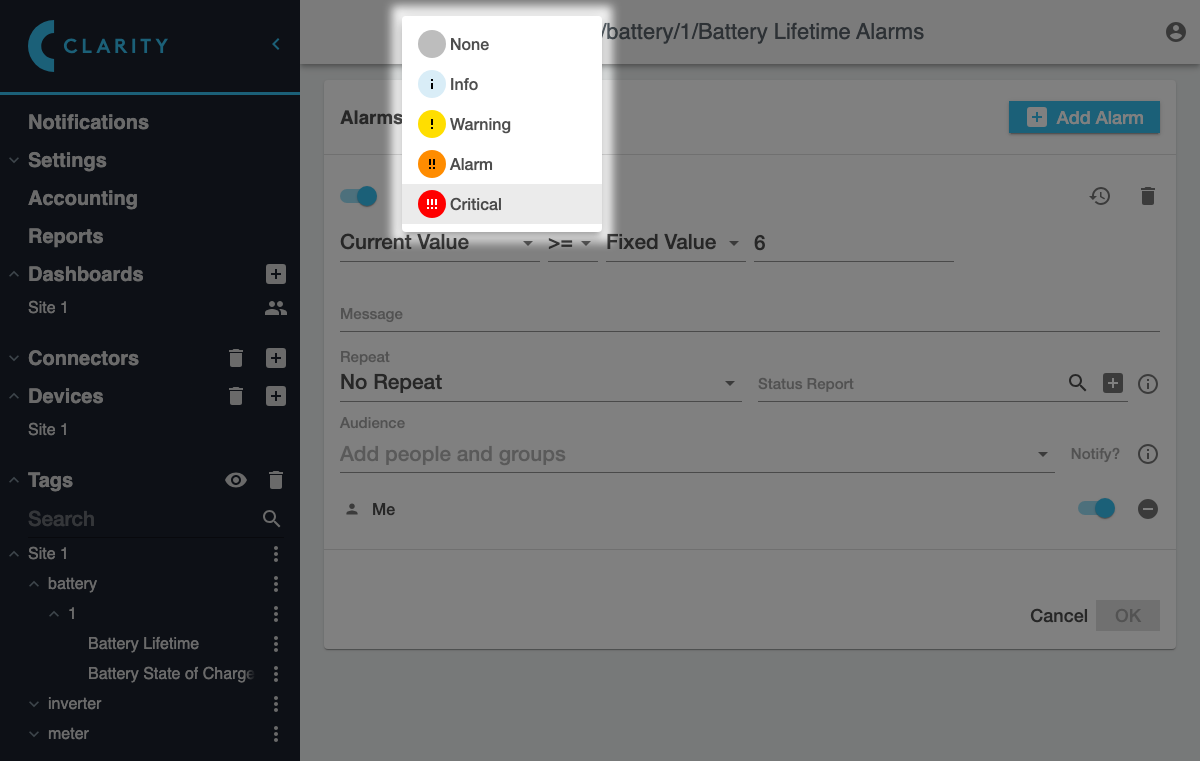Add a new device with the plus icon

tap(276, 396)
